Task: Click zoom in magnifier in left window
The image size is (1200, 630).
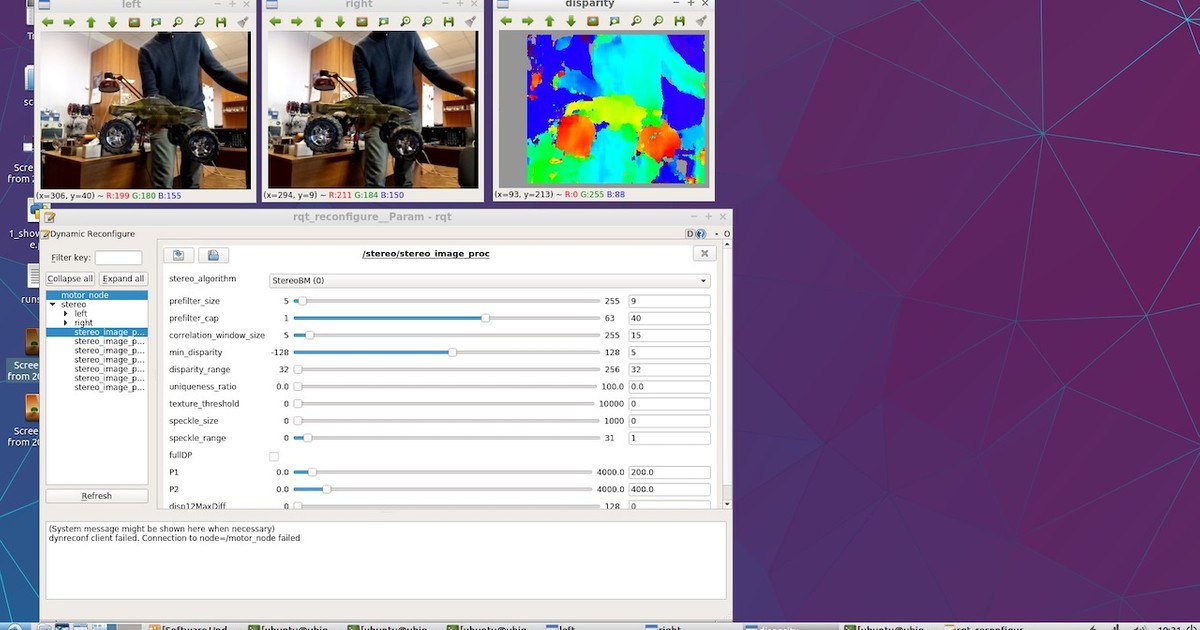Action: coord(178,21)
